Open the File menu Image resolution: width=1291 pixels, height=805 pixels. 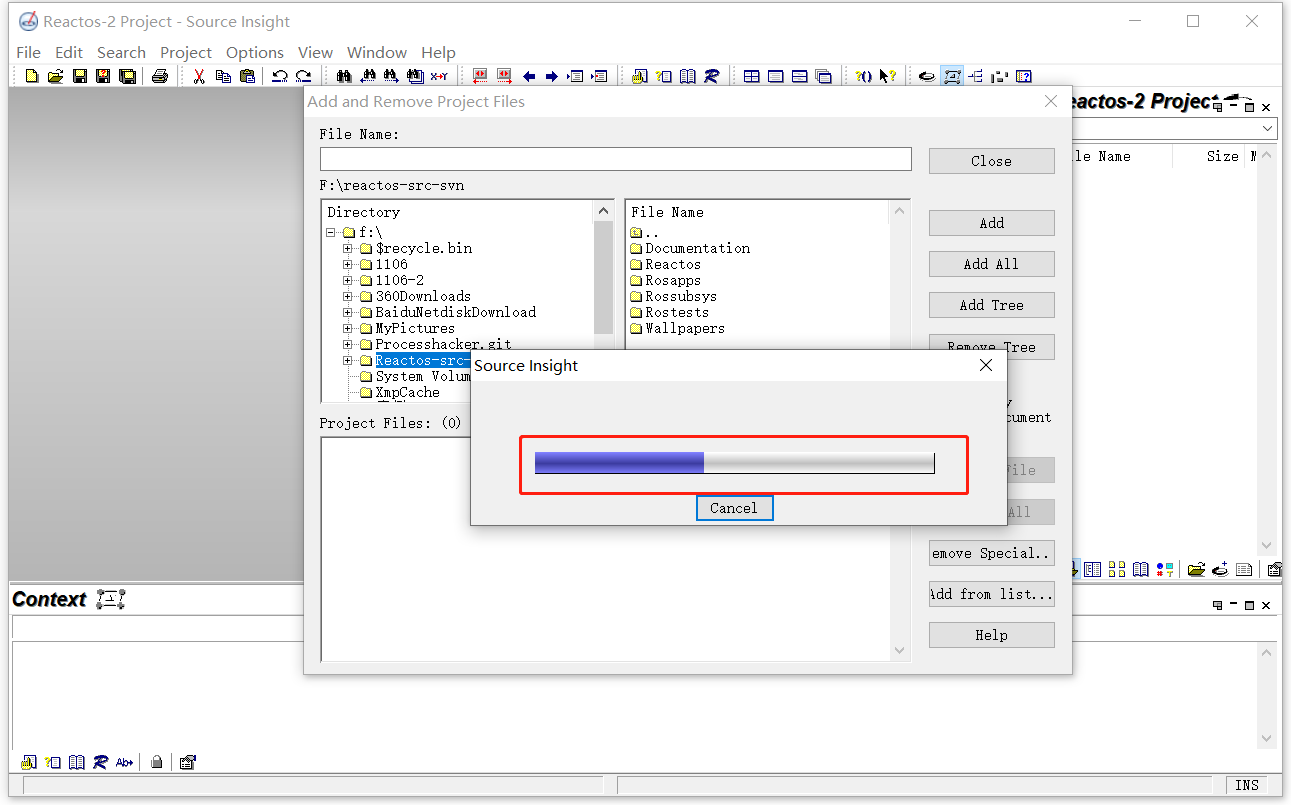(29, 52)
